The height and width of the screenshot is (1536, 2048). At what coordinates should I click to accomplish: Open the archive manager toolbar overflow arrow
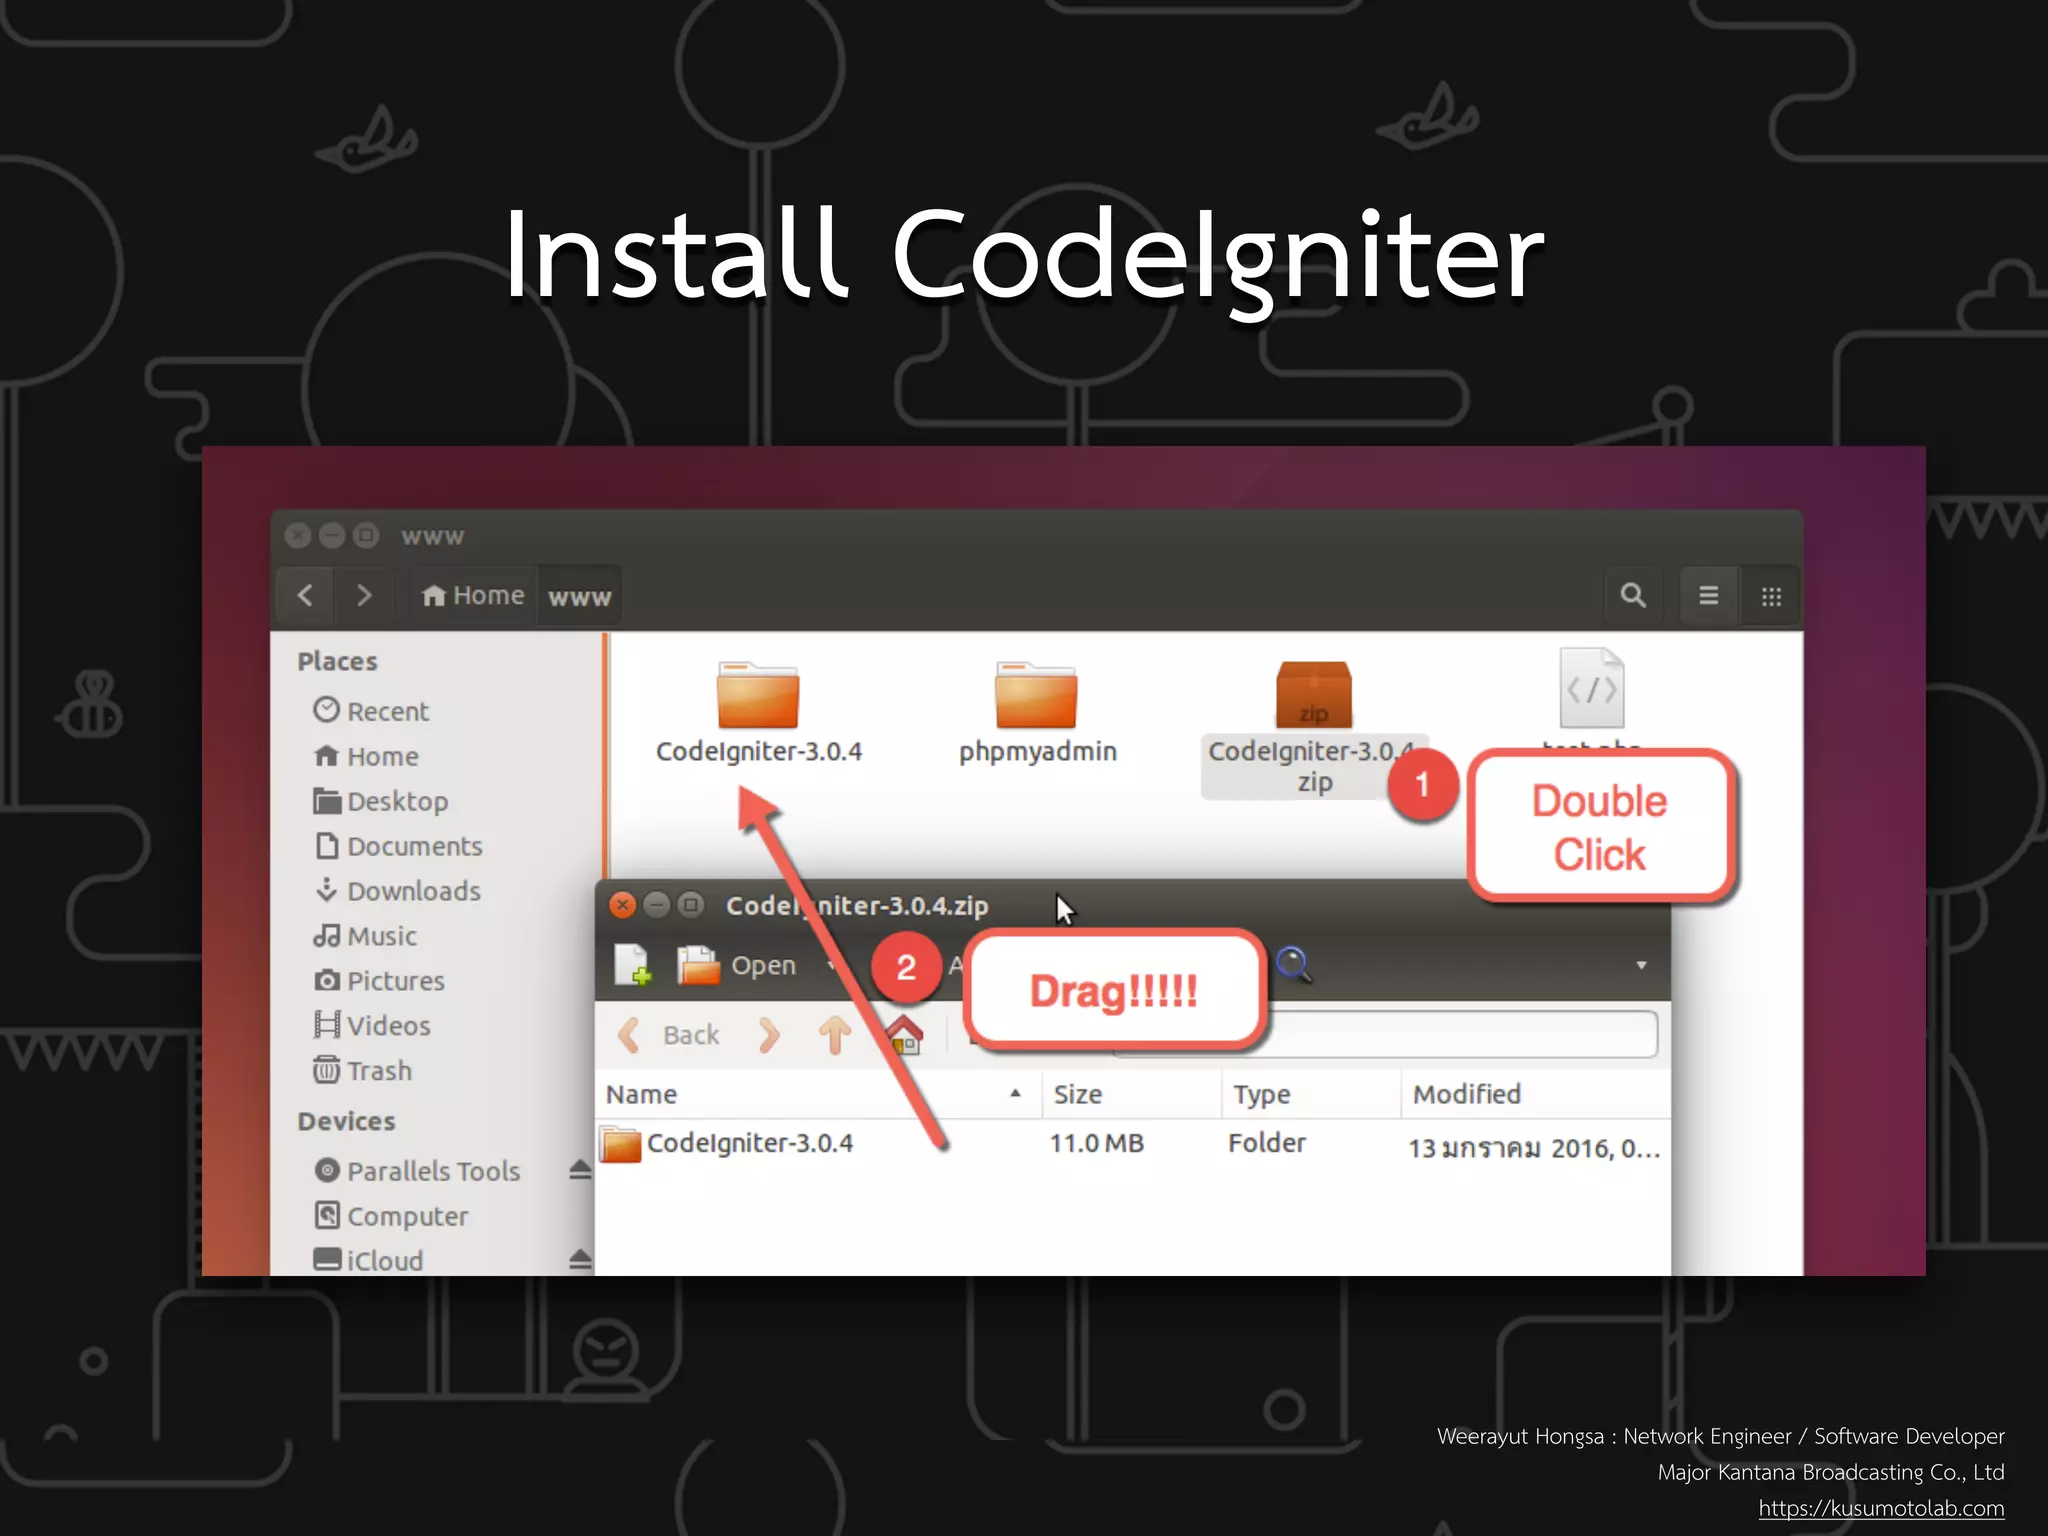coord(1641,965)
